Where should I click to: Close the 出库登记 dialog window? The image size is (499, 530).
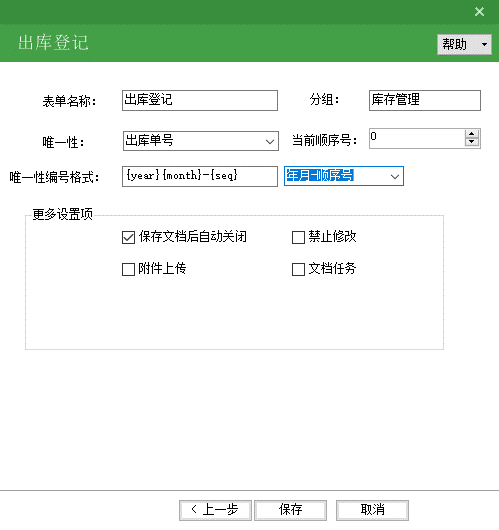pos(479,12)
